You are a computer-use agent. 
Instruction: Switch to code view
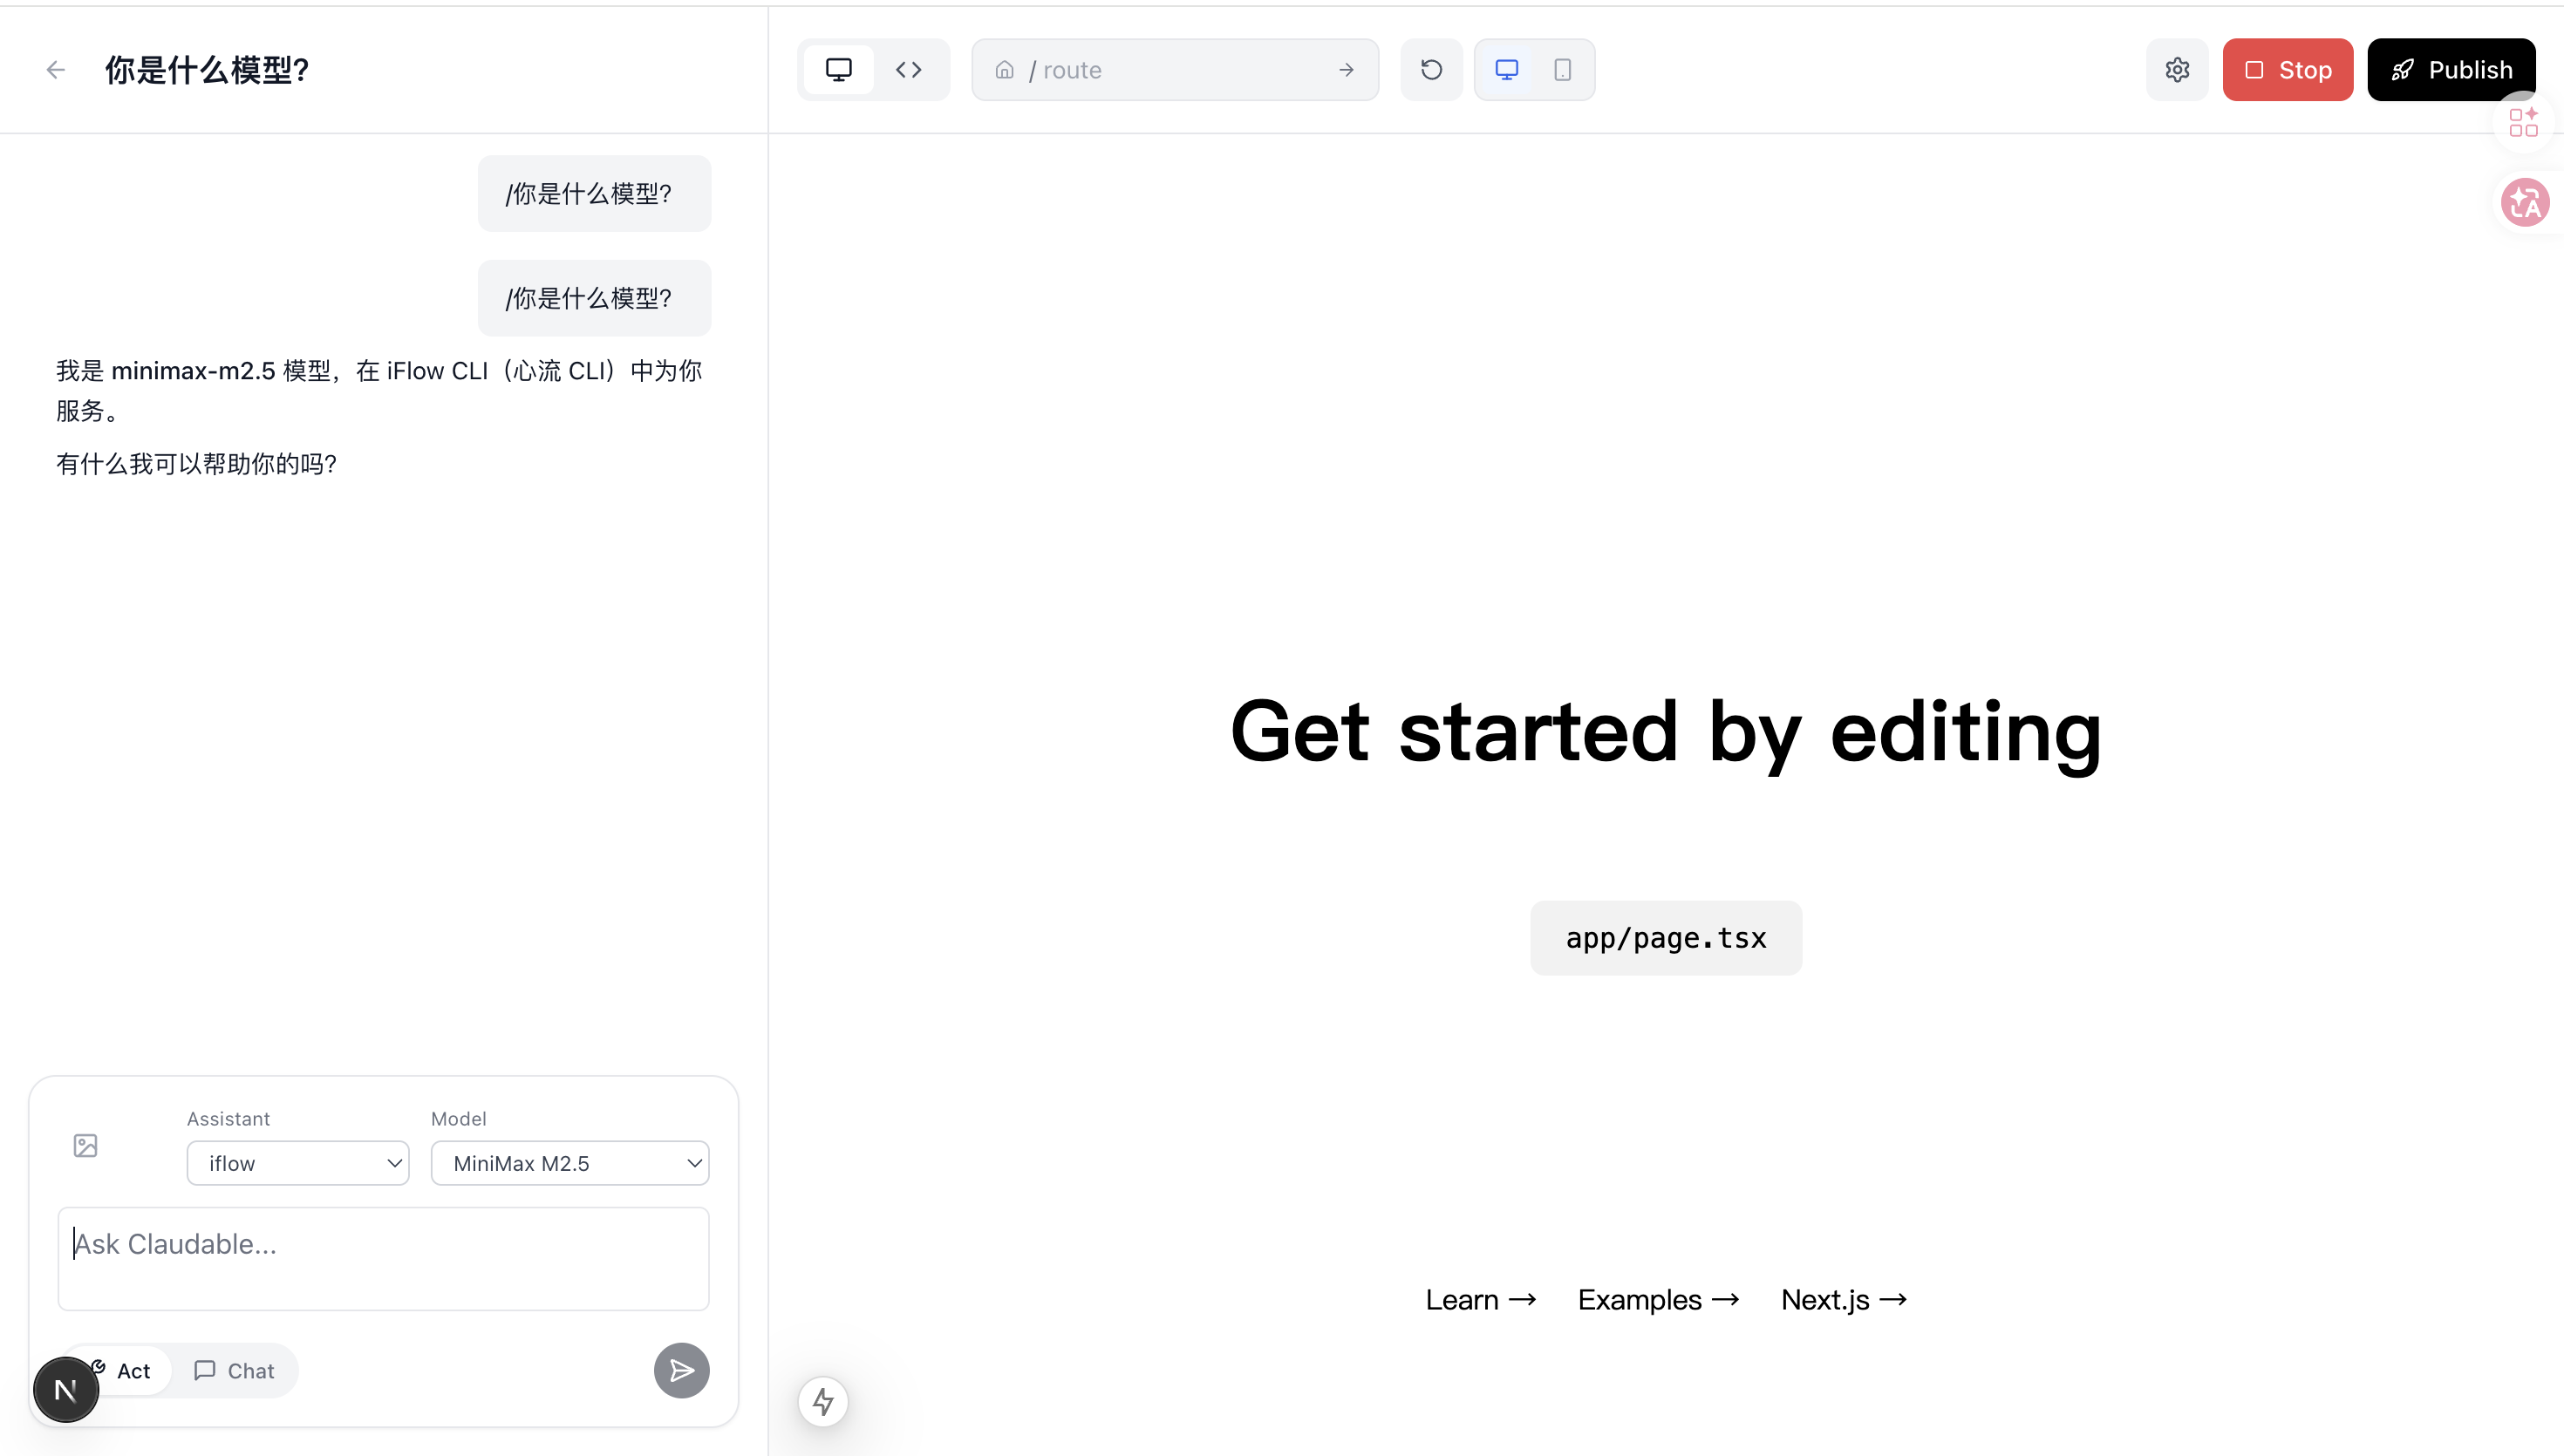click(908, 70)
